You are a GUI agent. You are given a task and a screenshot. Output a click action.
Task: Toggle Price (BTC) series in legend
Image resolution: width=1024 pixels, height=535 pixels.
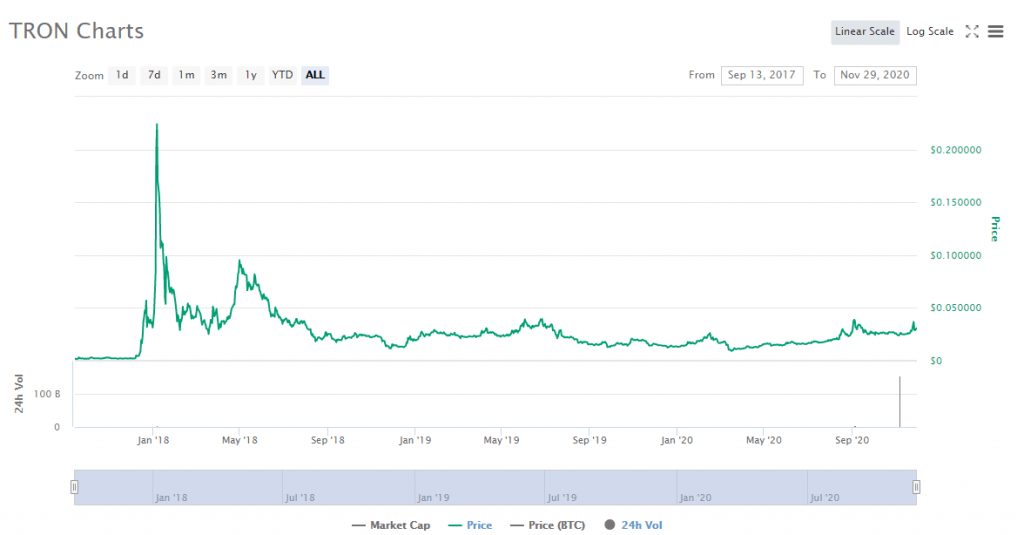[550, 525]
